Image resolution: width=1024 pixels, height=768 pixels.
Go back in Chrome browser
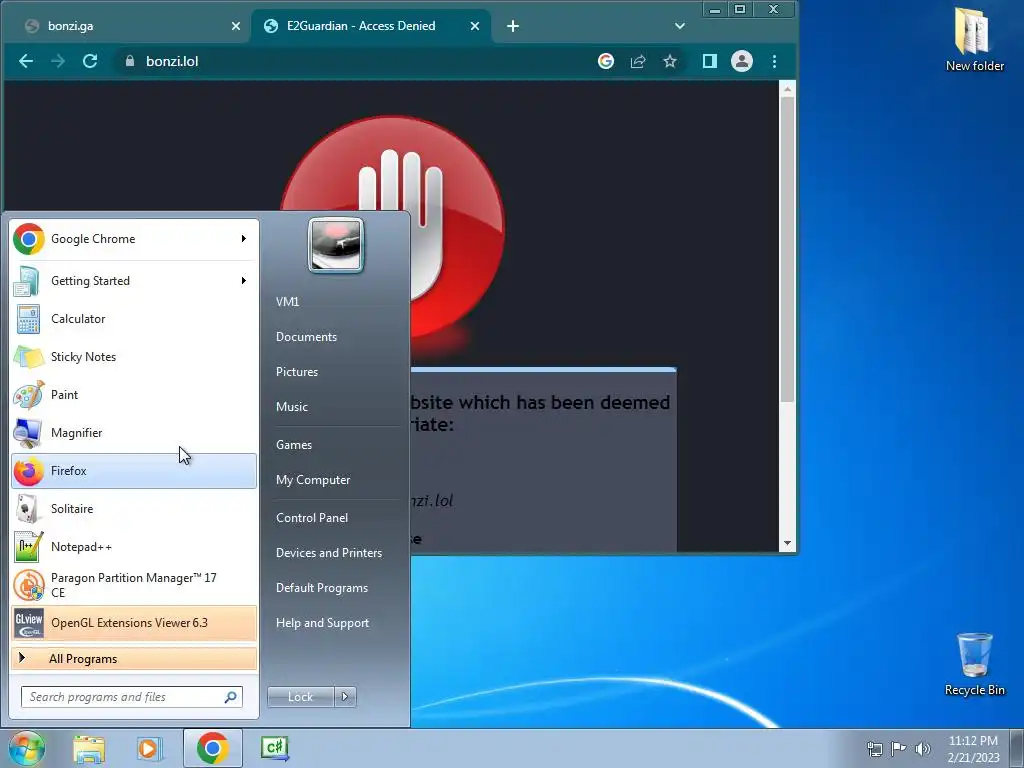(x=26, y=61)
